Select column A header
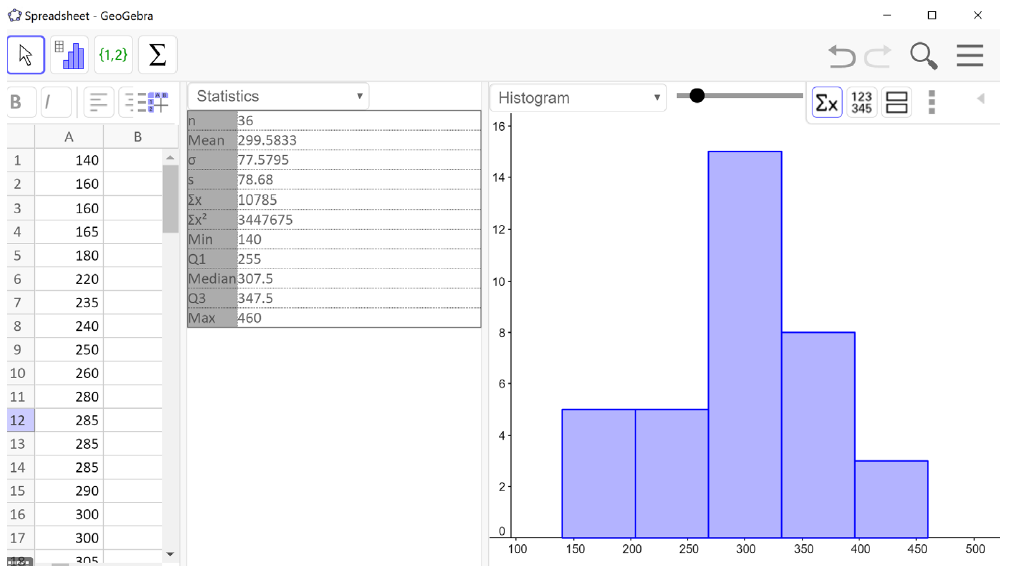Image resolution: width=1009 pixels, height=566 pixels. click(69, 137)
